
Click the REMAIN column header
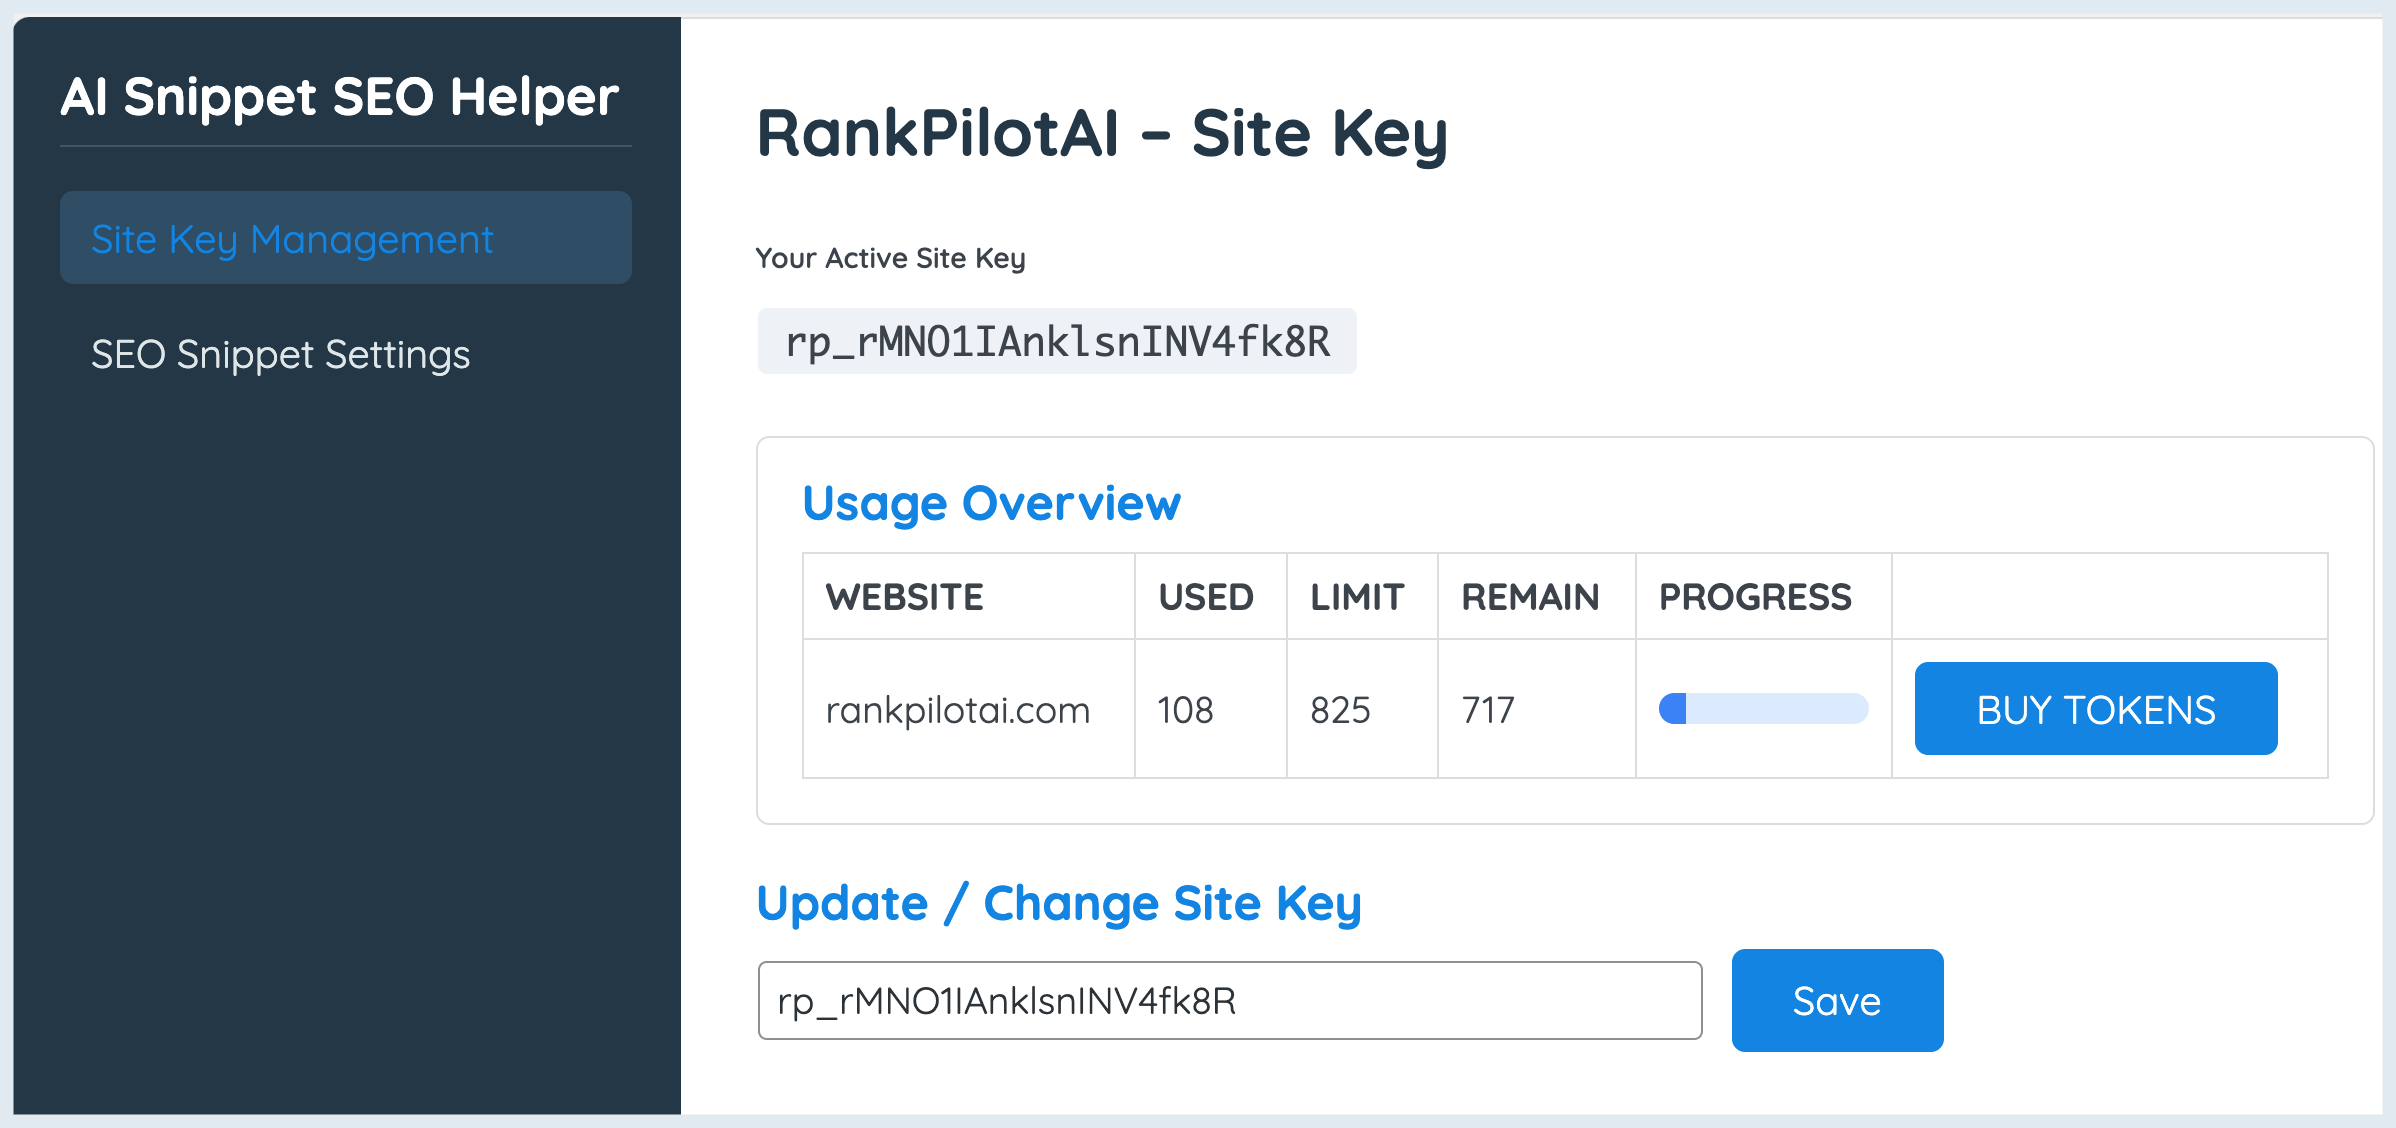(x=1530, y=597)
